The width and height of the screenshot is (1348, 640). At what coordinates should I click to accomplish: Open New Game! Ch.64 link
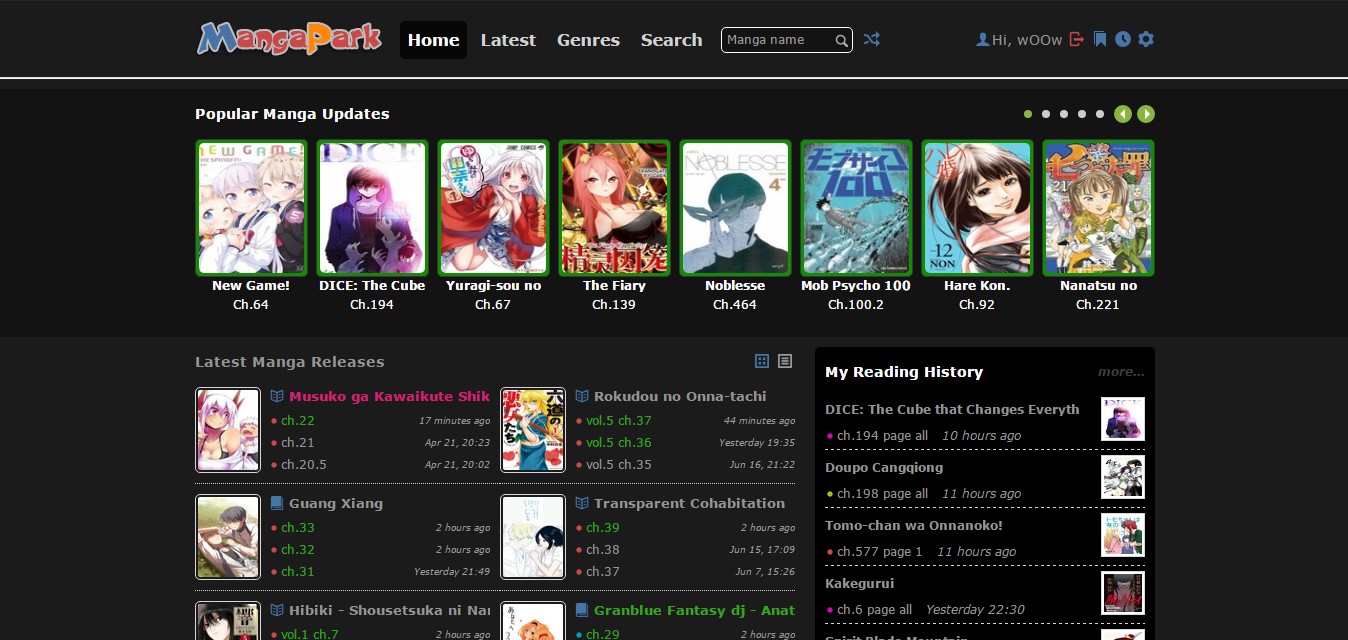251,304
